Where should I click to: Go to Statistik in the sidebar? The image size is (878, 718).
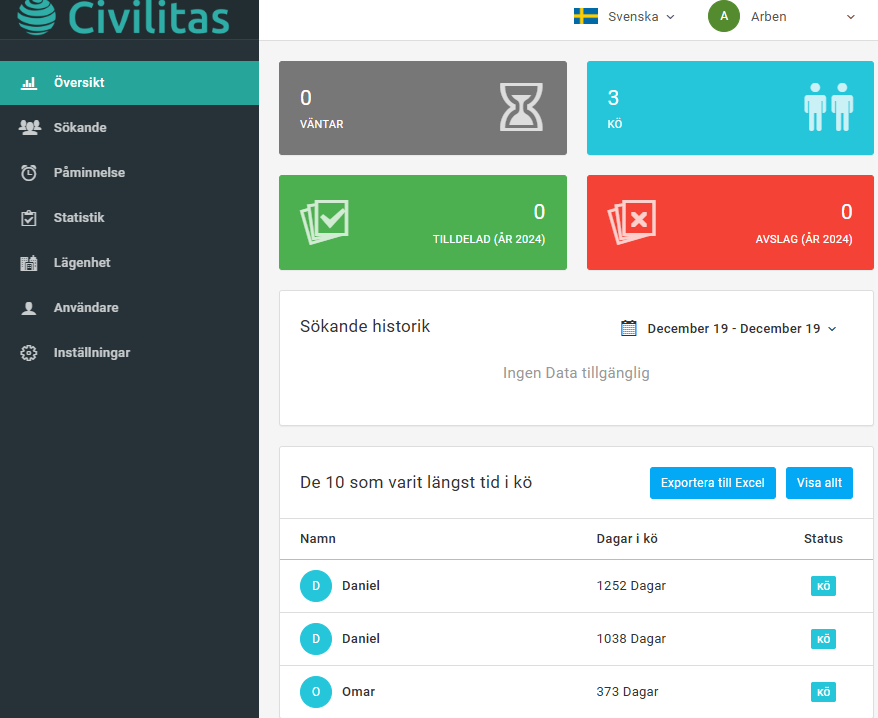(x=79, y=218)
